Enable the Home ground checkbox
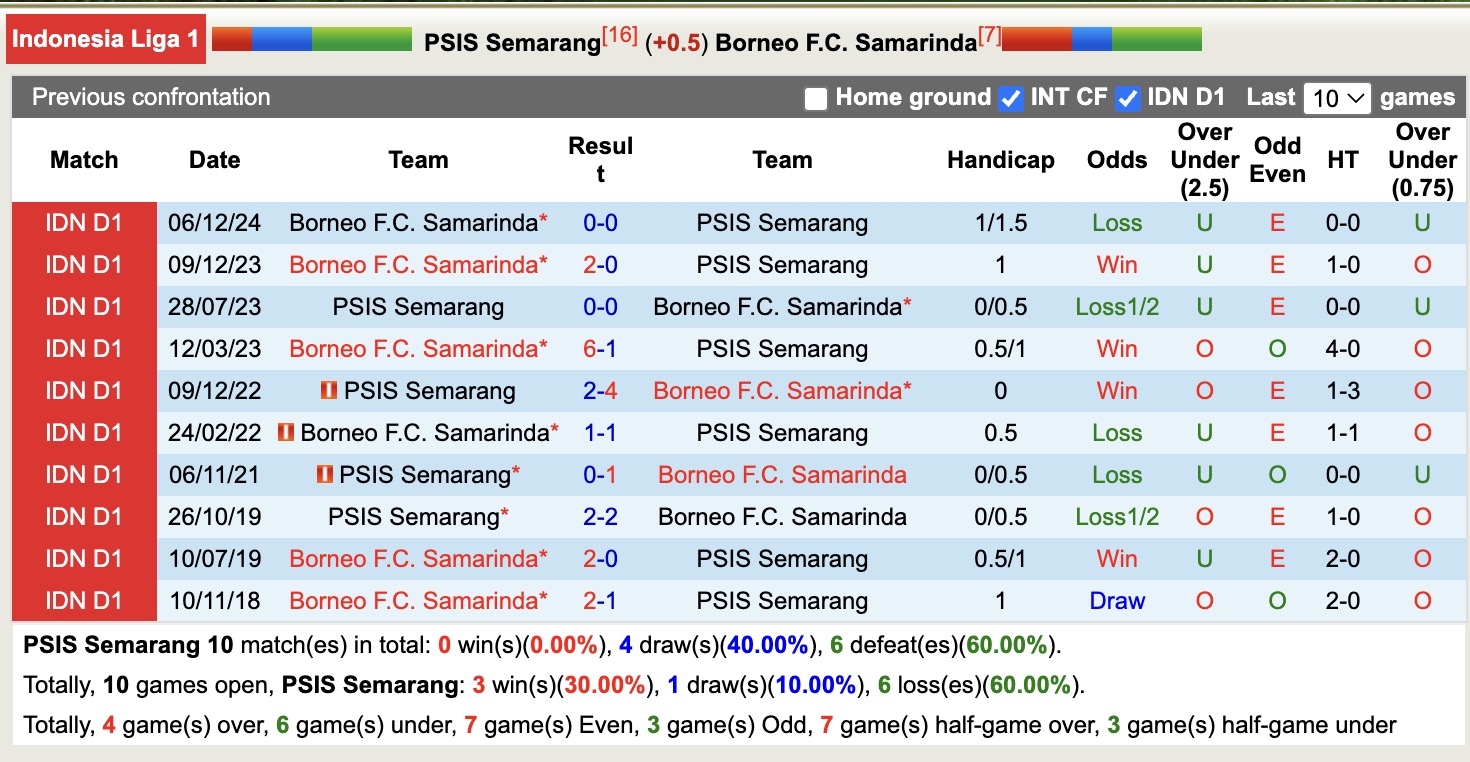This screenshot has width=1470, height=762. (816, 97)
